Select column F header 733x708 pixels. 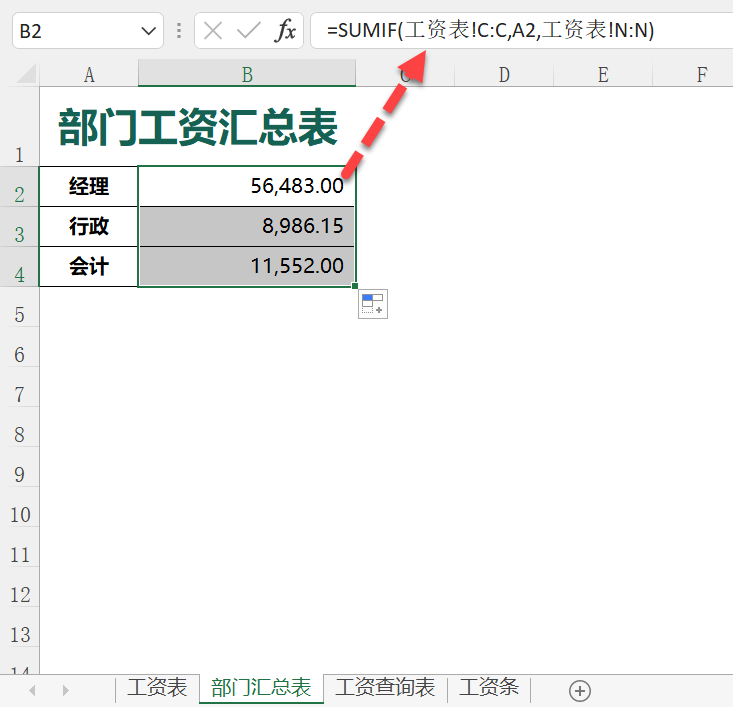[693, 73]
